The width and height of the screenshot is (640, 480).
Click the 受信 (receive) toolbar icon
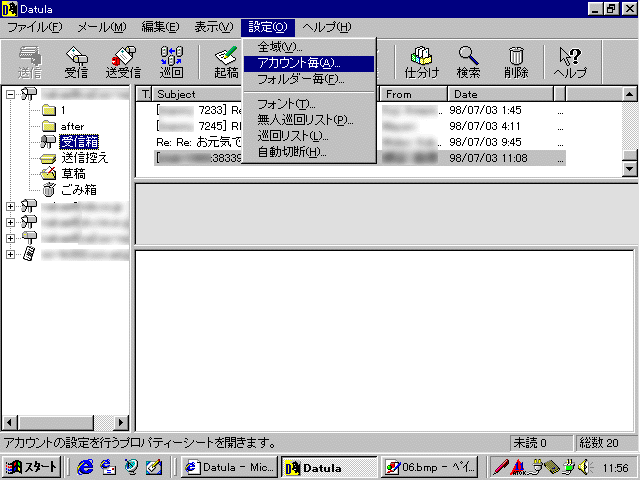[x=76, y=62]
